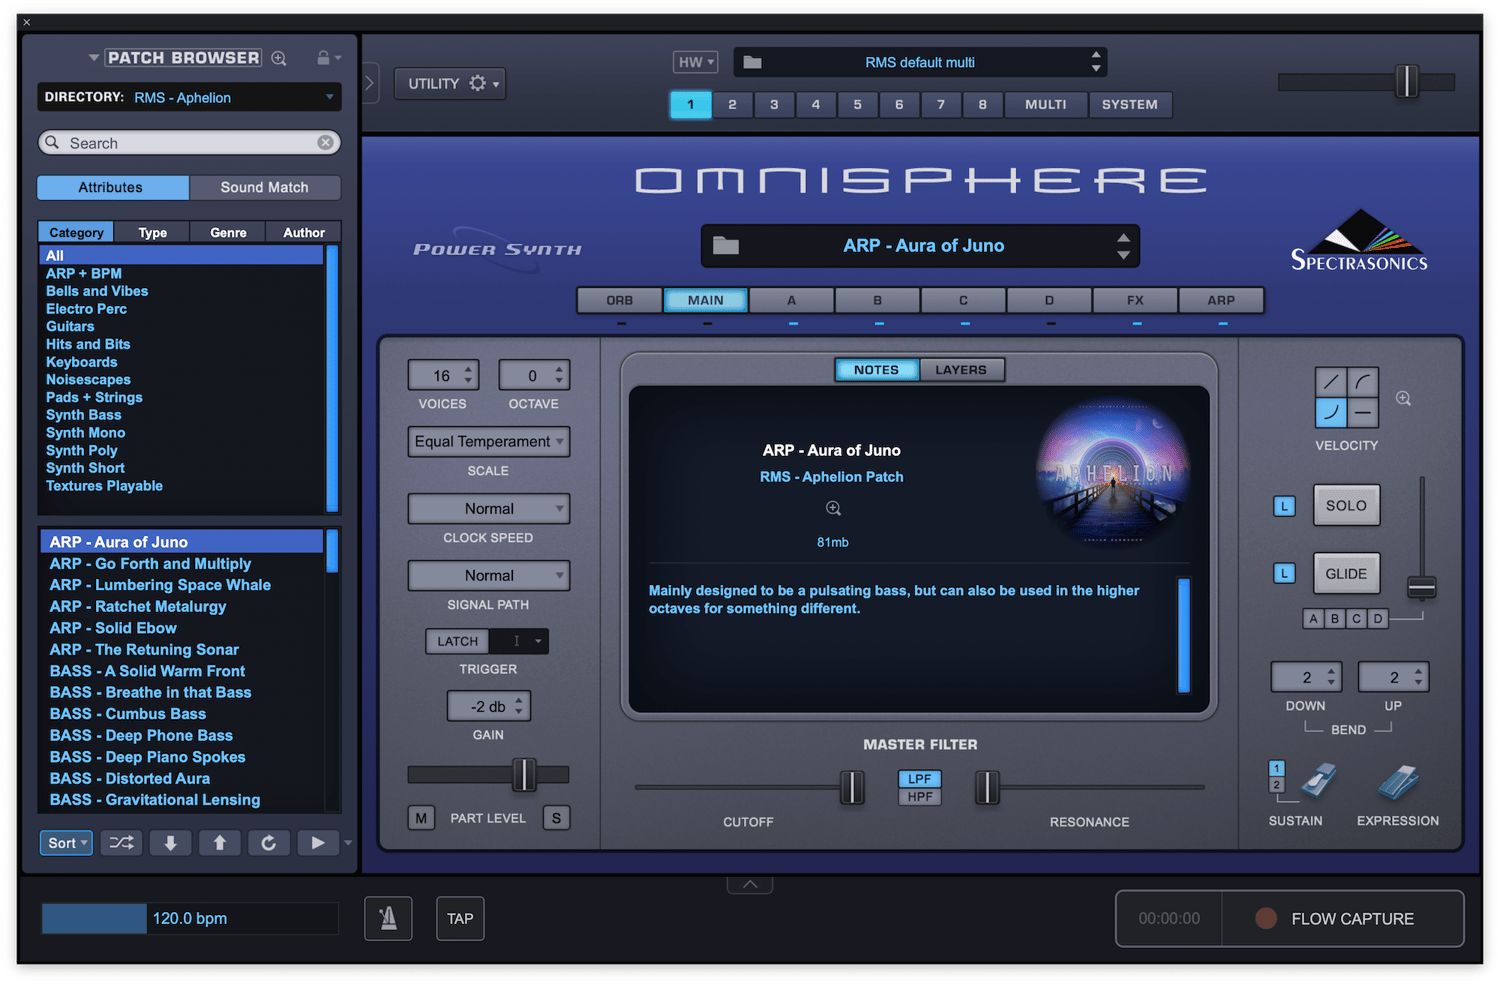Open the Patch Browser title menu triangle
1500x984 pixels.
(93, 58)
